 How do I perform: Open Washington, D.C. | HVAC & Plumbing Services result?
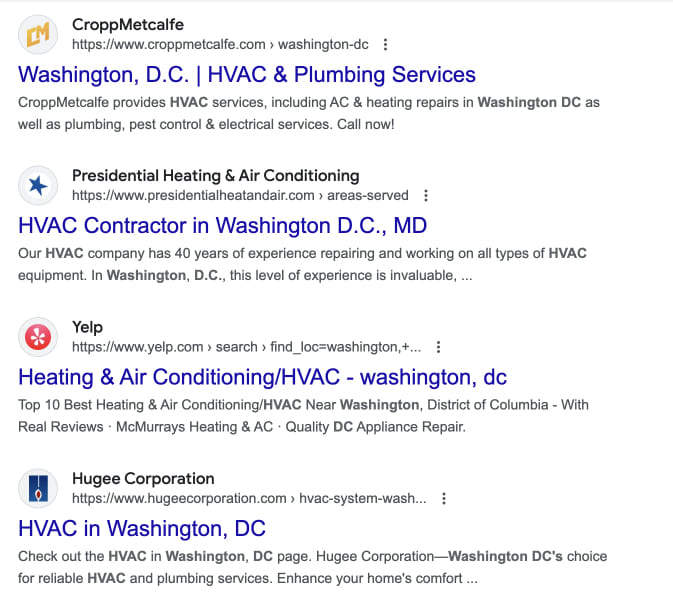tap(247, 75)
